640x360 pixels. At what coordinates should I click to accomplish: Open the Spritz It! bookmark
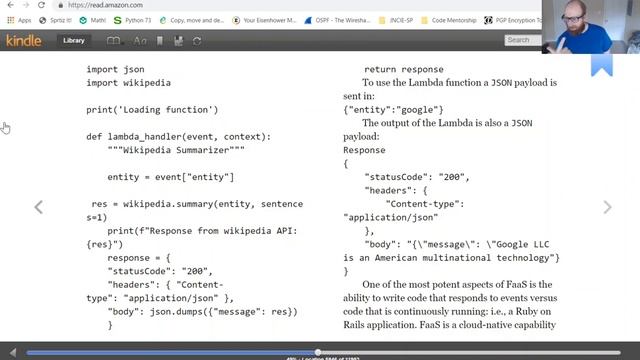55,20
